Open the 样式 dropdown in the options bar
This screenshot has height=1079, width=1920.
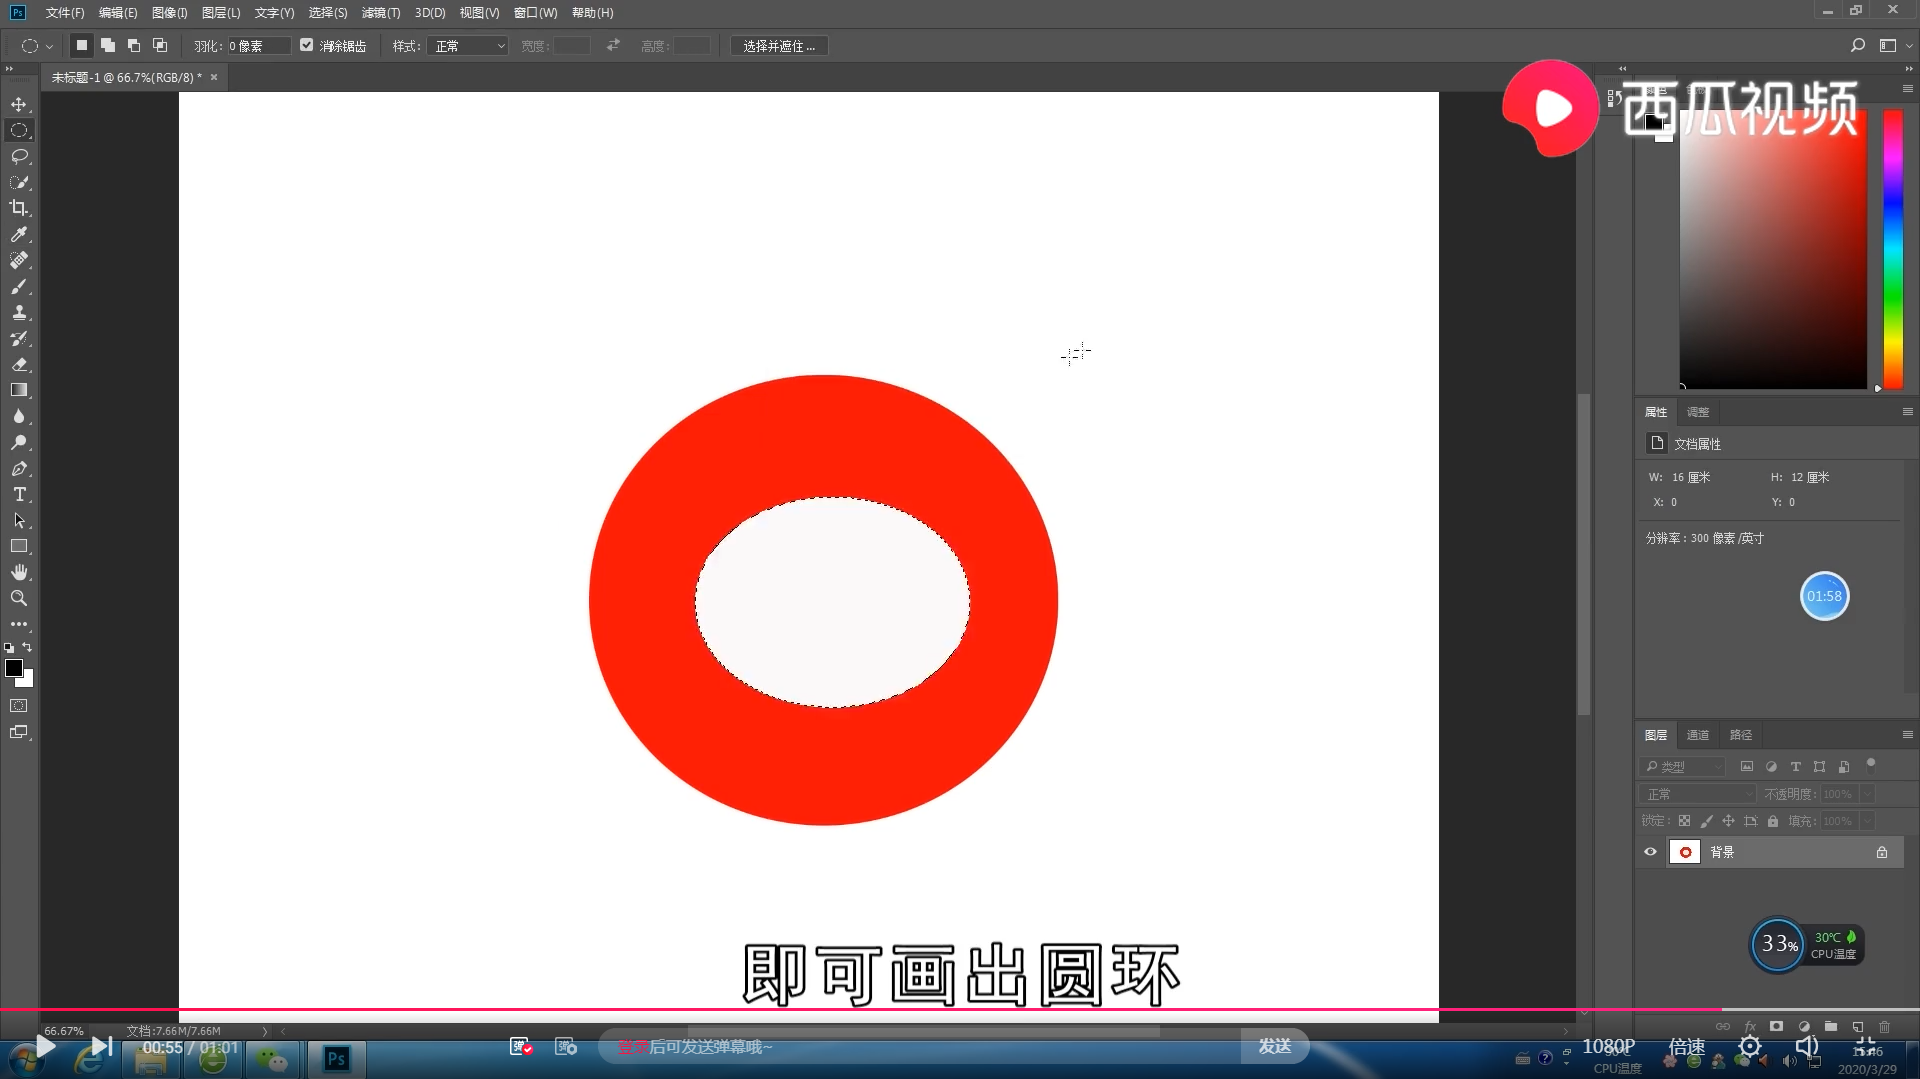467,45
